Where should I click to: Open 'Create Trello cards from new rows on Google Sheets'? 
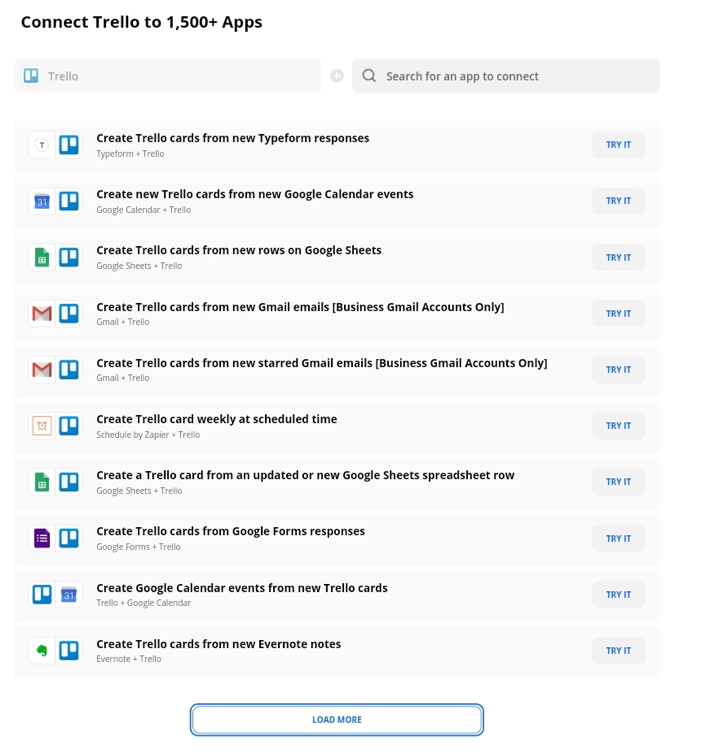pyautogui.click(x=239, y=250)
